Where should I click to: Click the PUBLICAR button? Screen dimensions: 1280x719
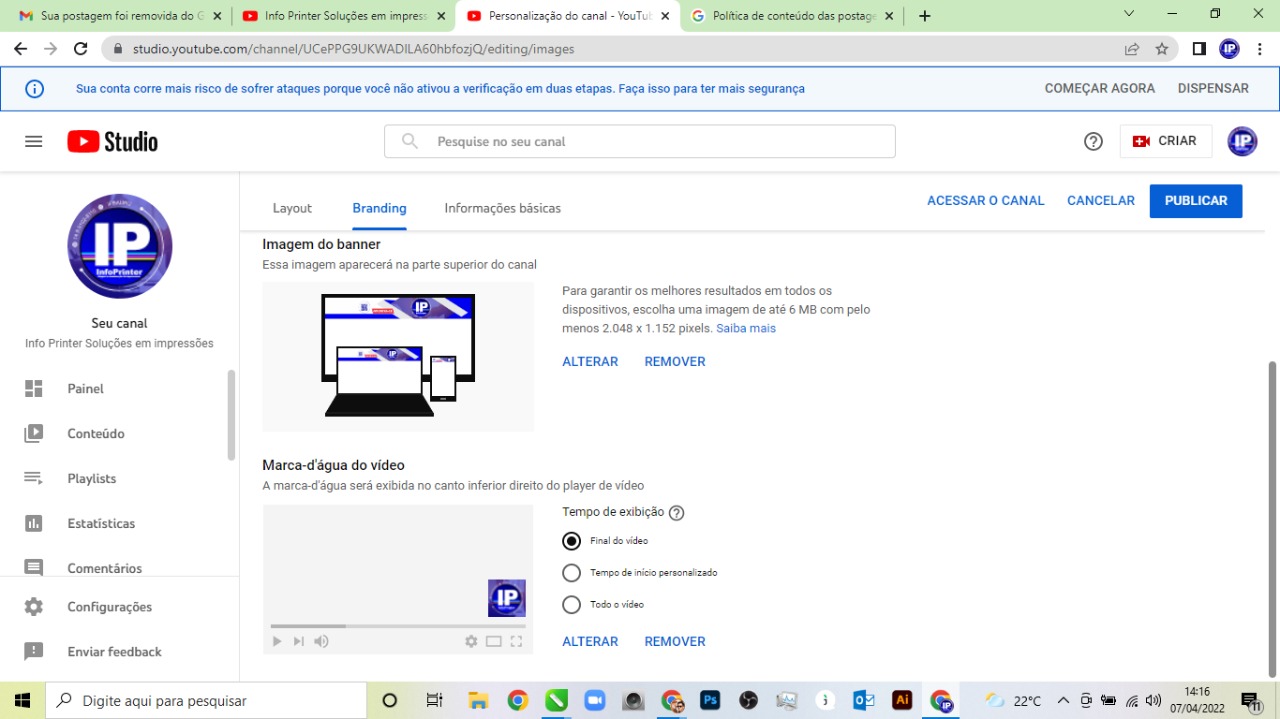(x=1195, y=201)
